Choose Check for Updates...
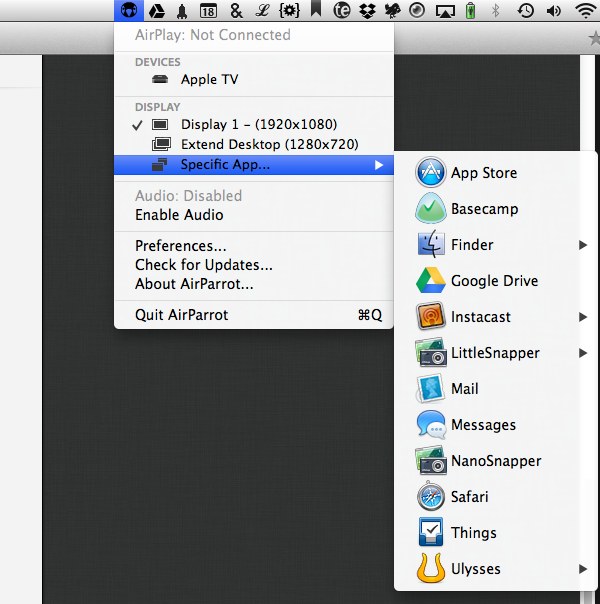 pyautogui.click(x=204, y=265)
